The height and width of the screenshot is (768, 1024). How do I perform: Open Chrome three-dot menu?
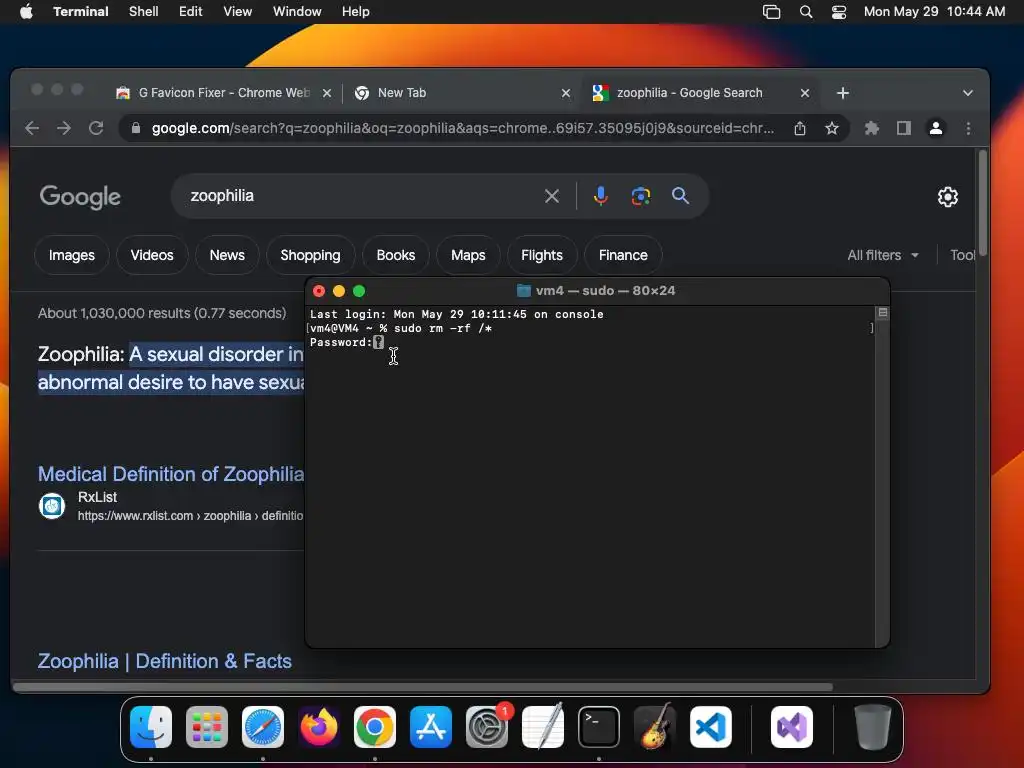[968, 128]
